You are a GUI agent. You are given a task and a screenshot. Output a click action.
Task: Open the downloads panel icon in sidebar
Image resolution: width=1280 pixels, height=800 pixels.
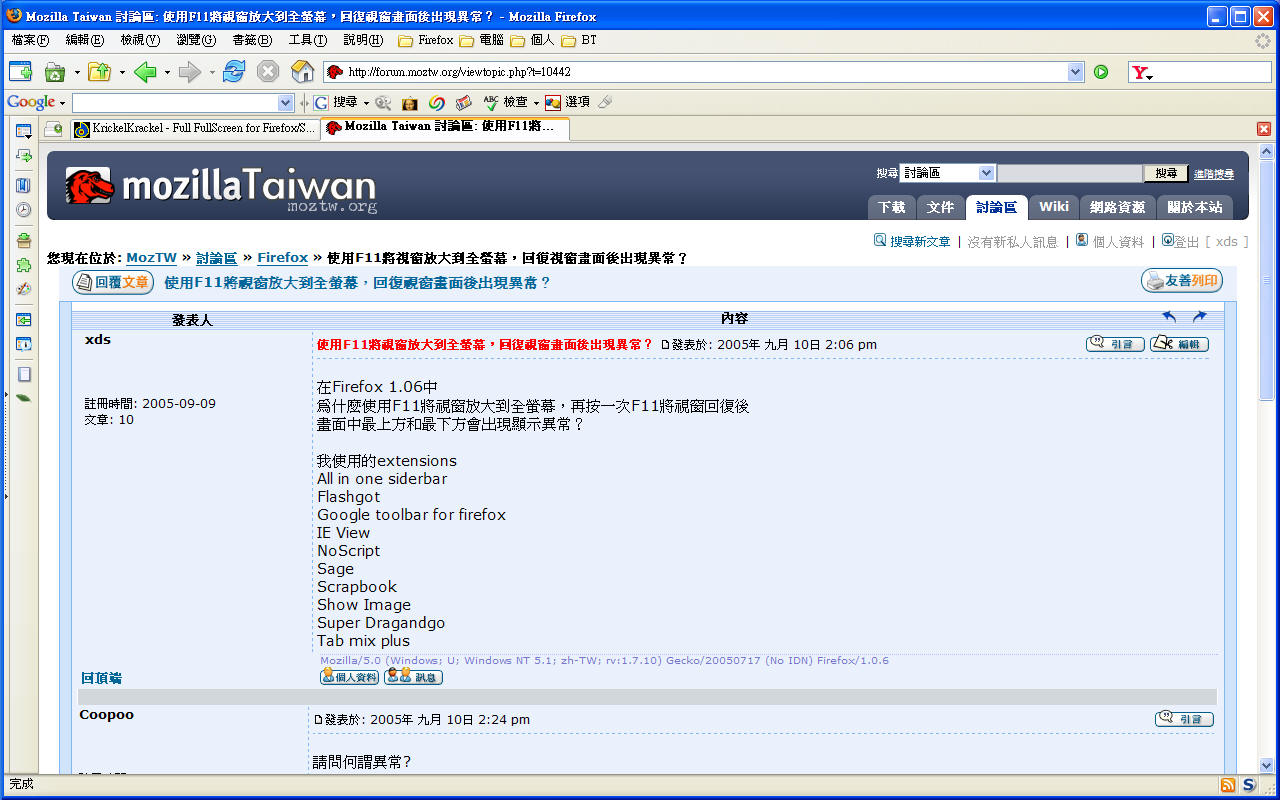click(23, 240)
